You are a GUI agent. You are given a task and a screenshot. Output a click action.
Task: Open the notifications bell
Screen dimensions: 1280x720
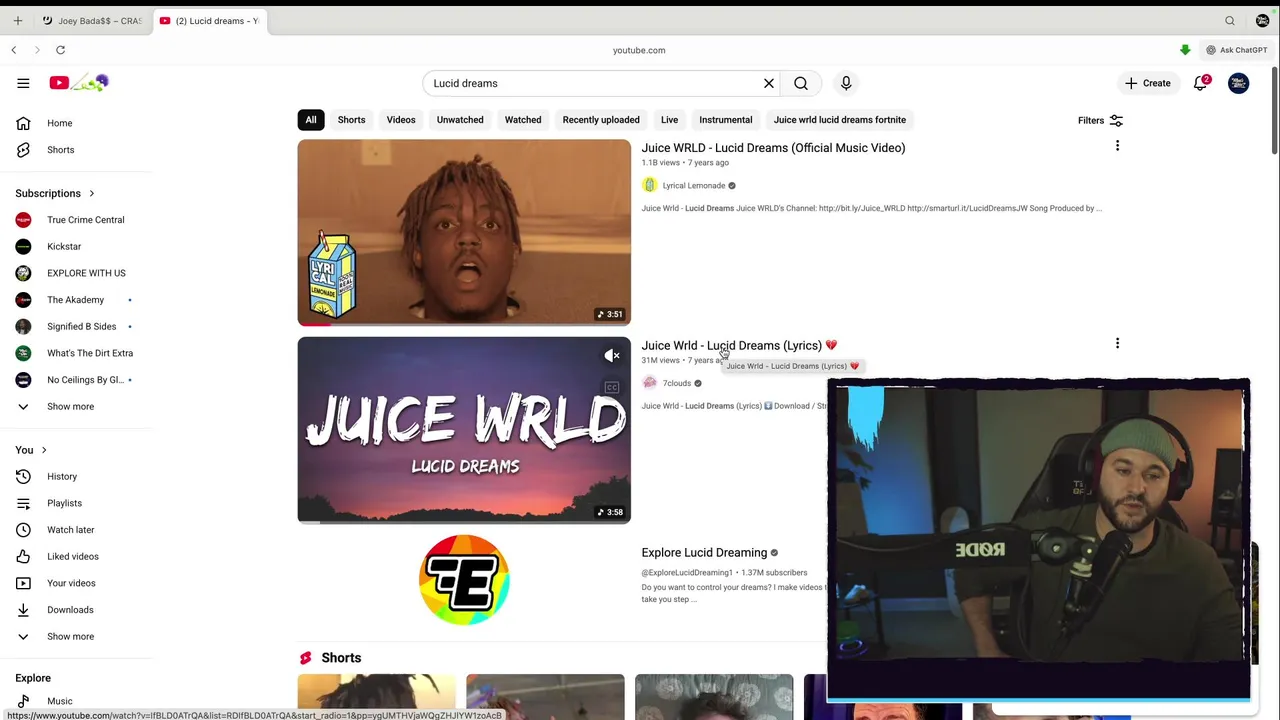point(1201,83)
